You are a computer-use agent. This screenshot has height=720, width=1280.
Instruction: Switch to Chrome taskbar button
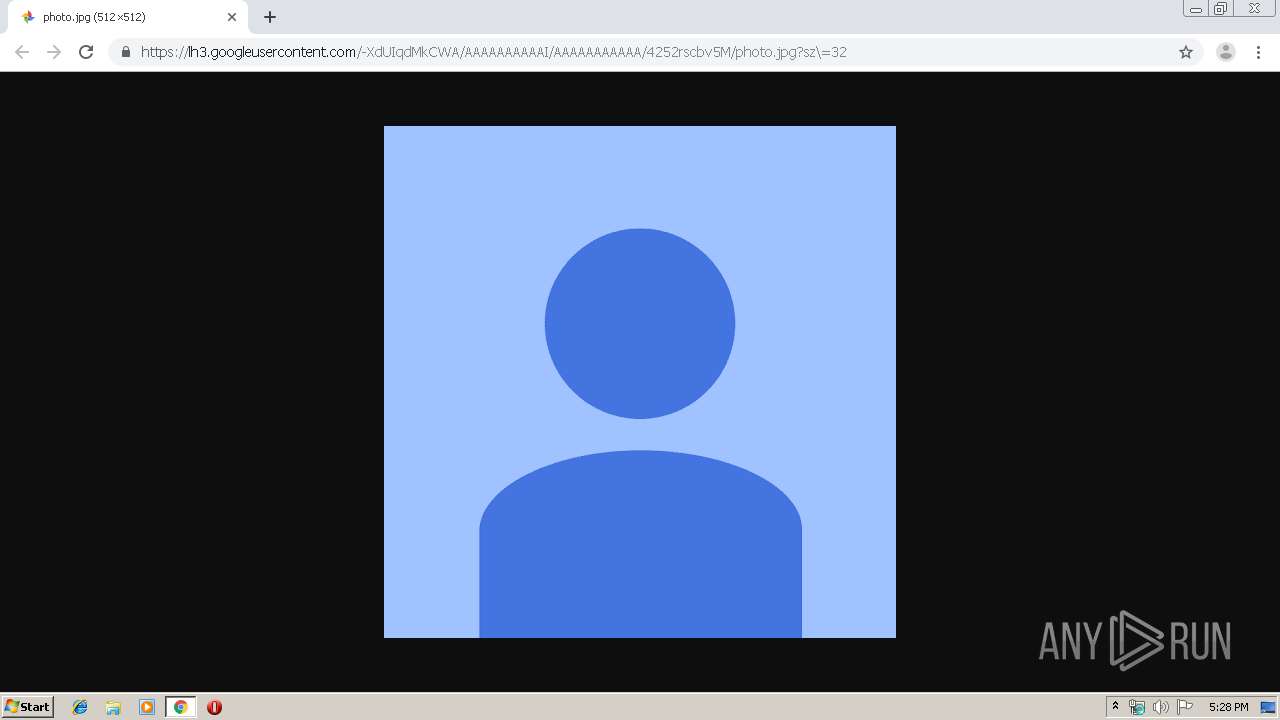point(180,707)
